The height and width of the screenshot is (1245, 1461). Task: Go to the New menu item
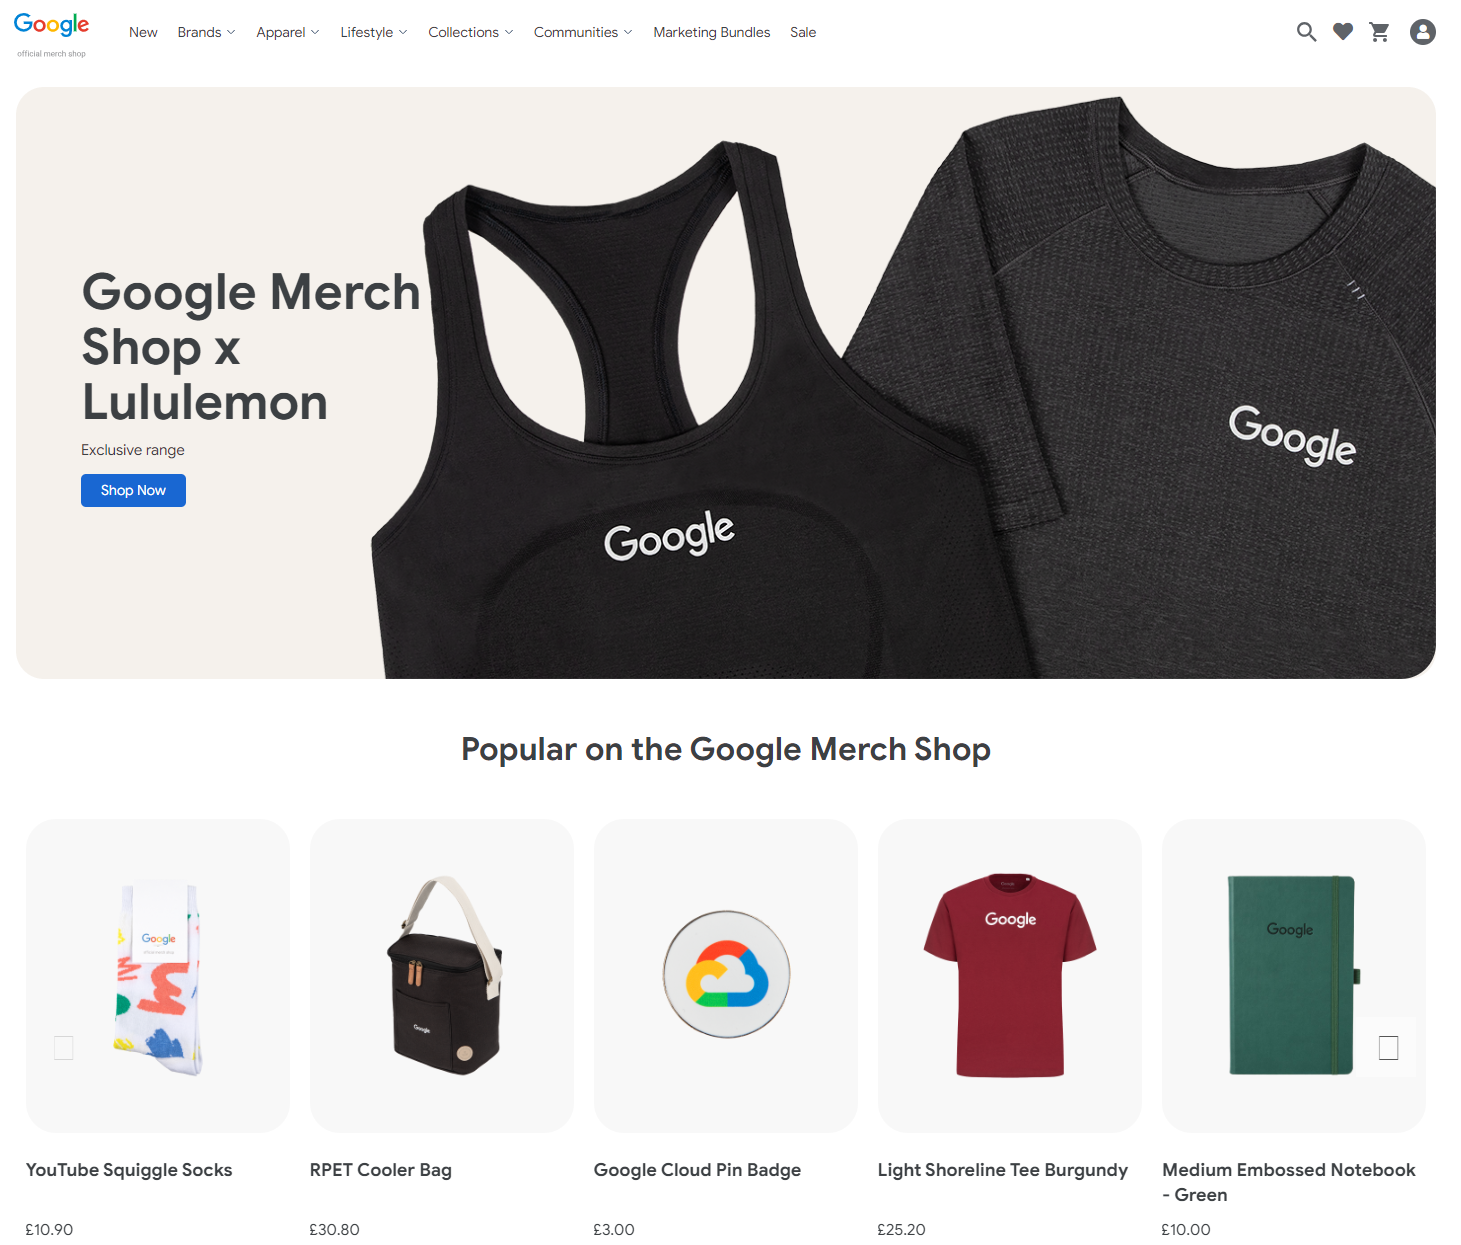[143, 32]
